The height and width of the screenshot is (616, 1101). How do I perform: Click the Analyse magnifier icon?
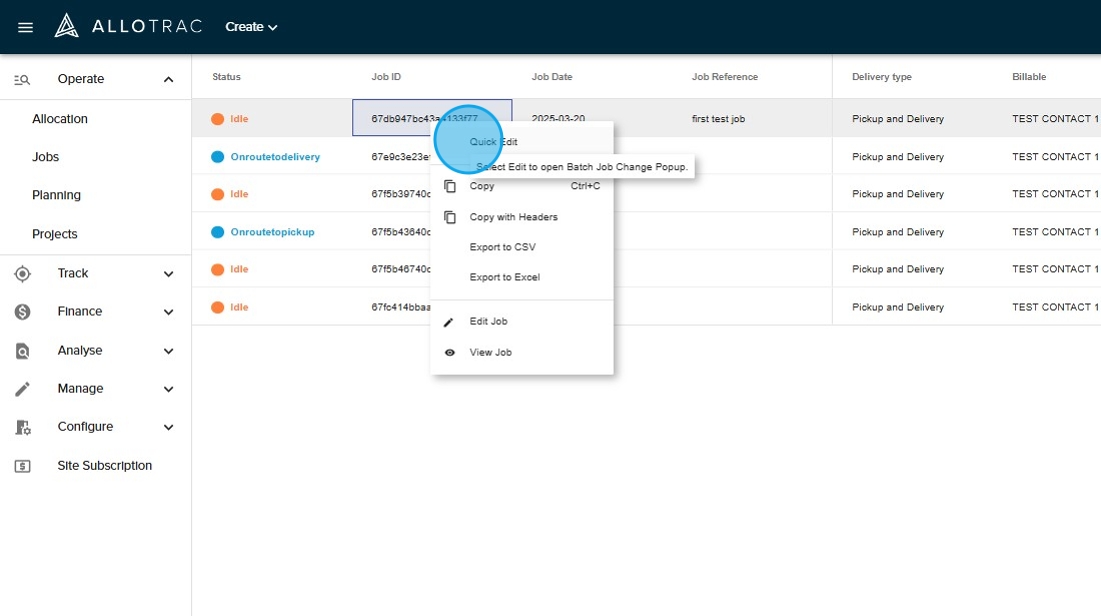coord(22,351)
